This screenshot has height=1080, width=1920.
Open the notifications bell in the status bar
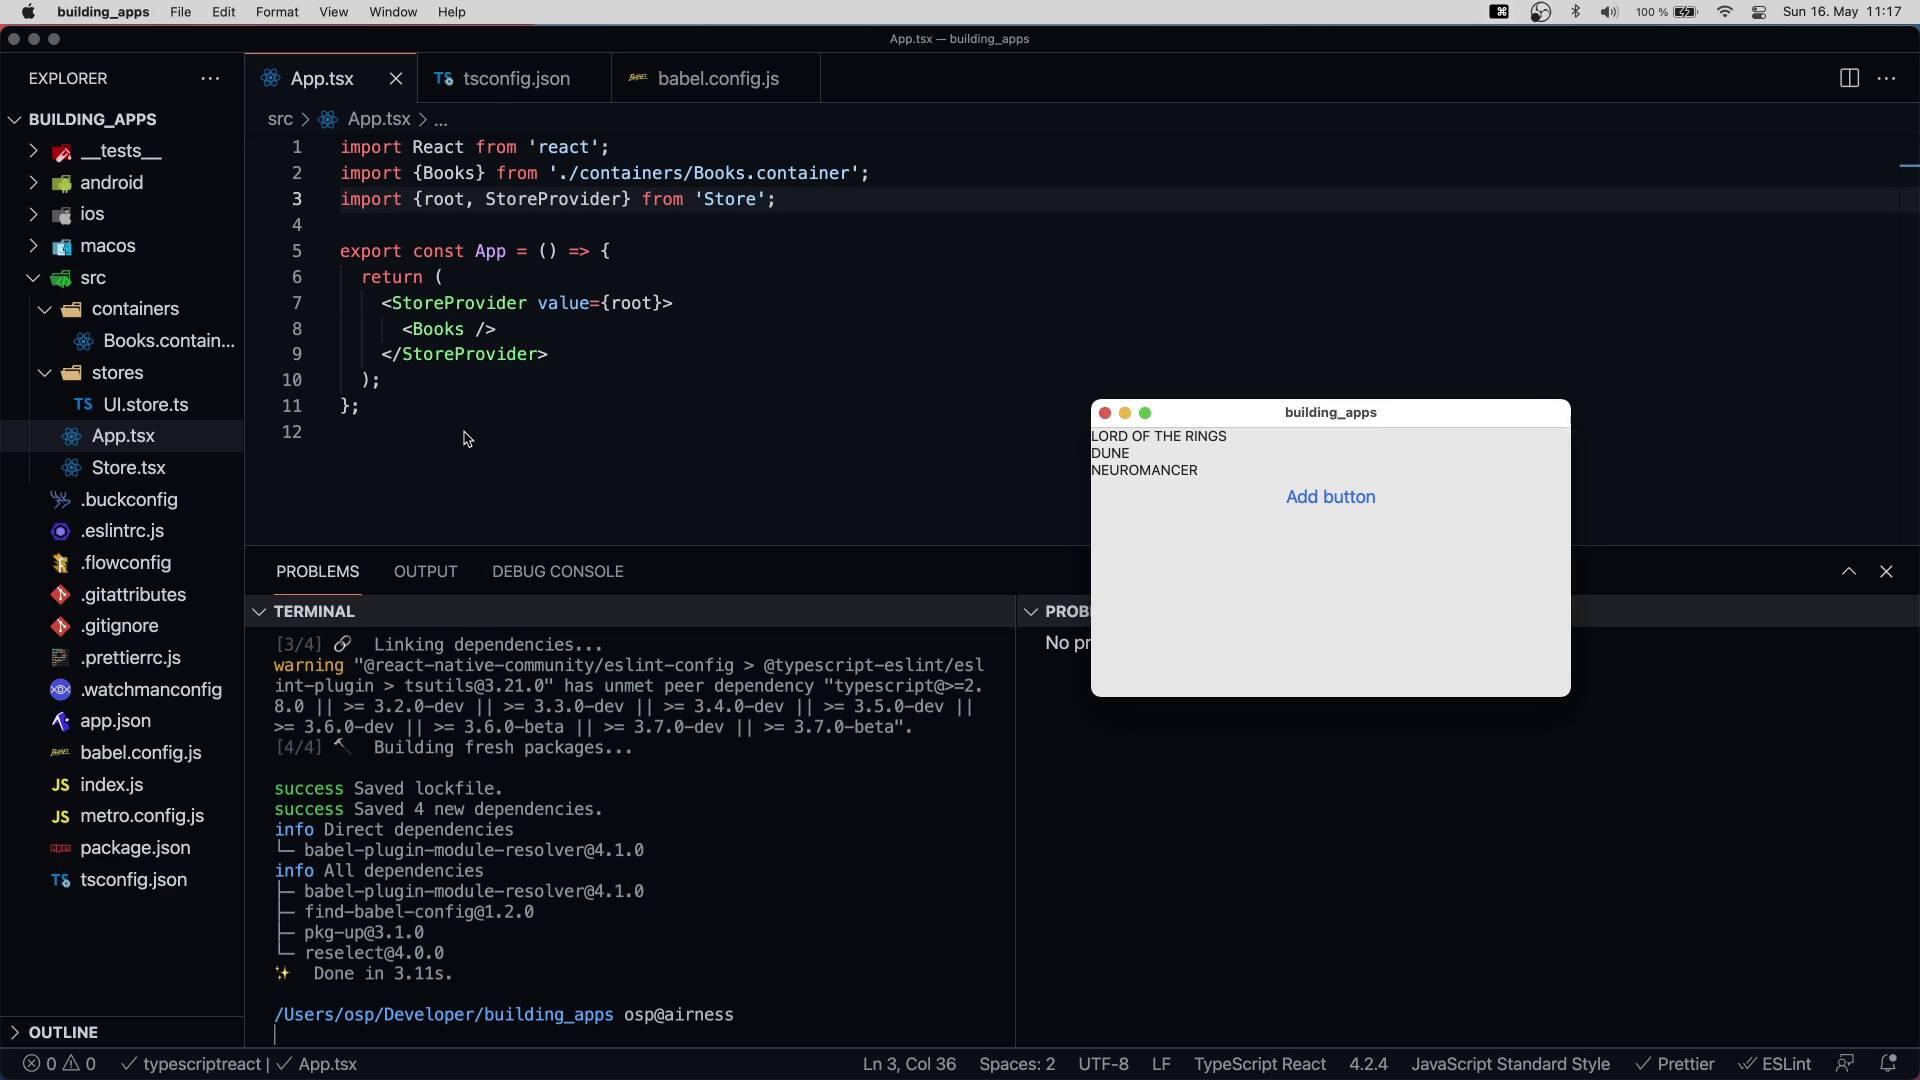(1888, 1064)
